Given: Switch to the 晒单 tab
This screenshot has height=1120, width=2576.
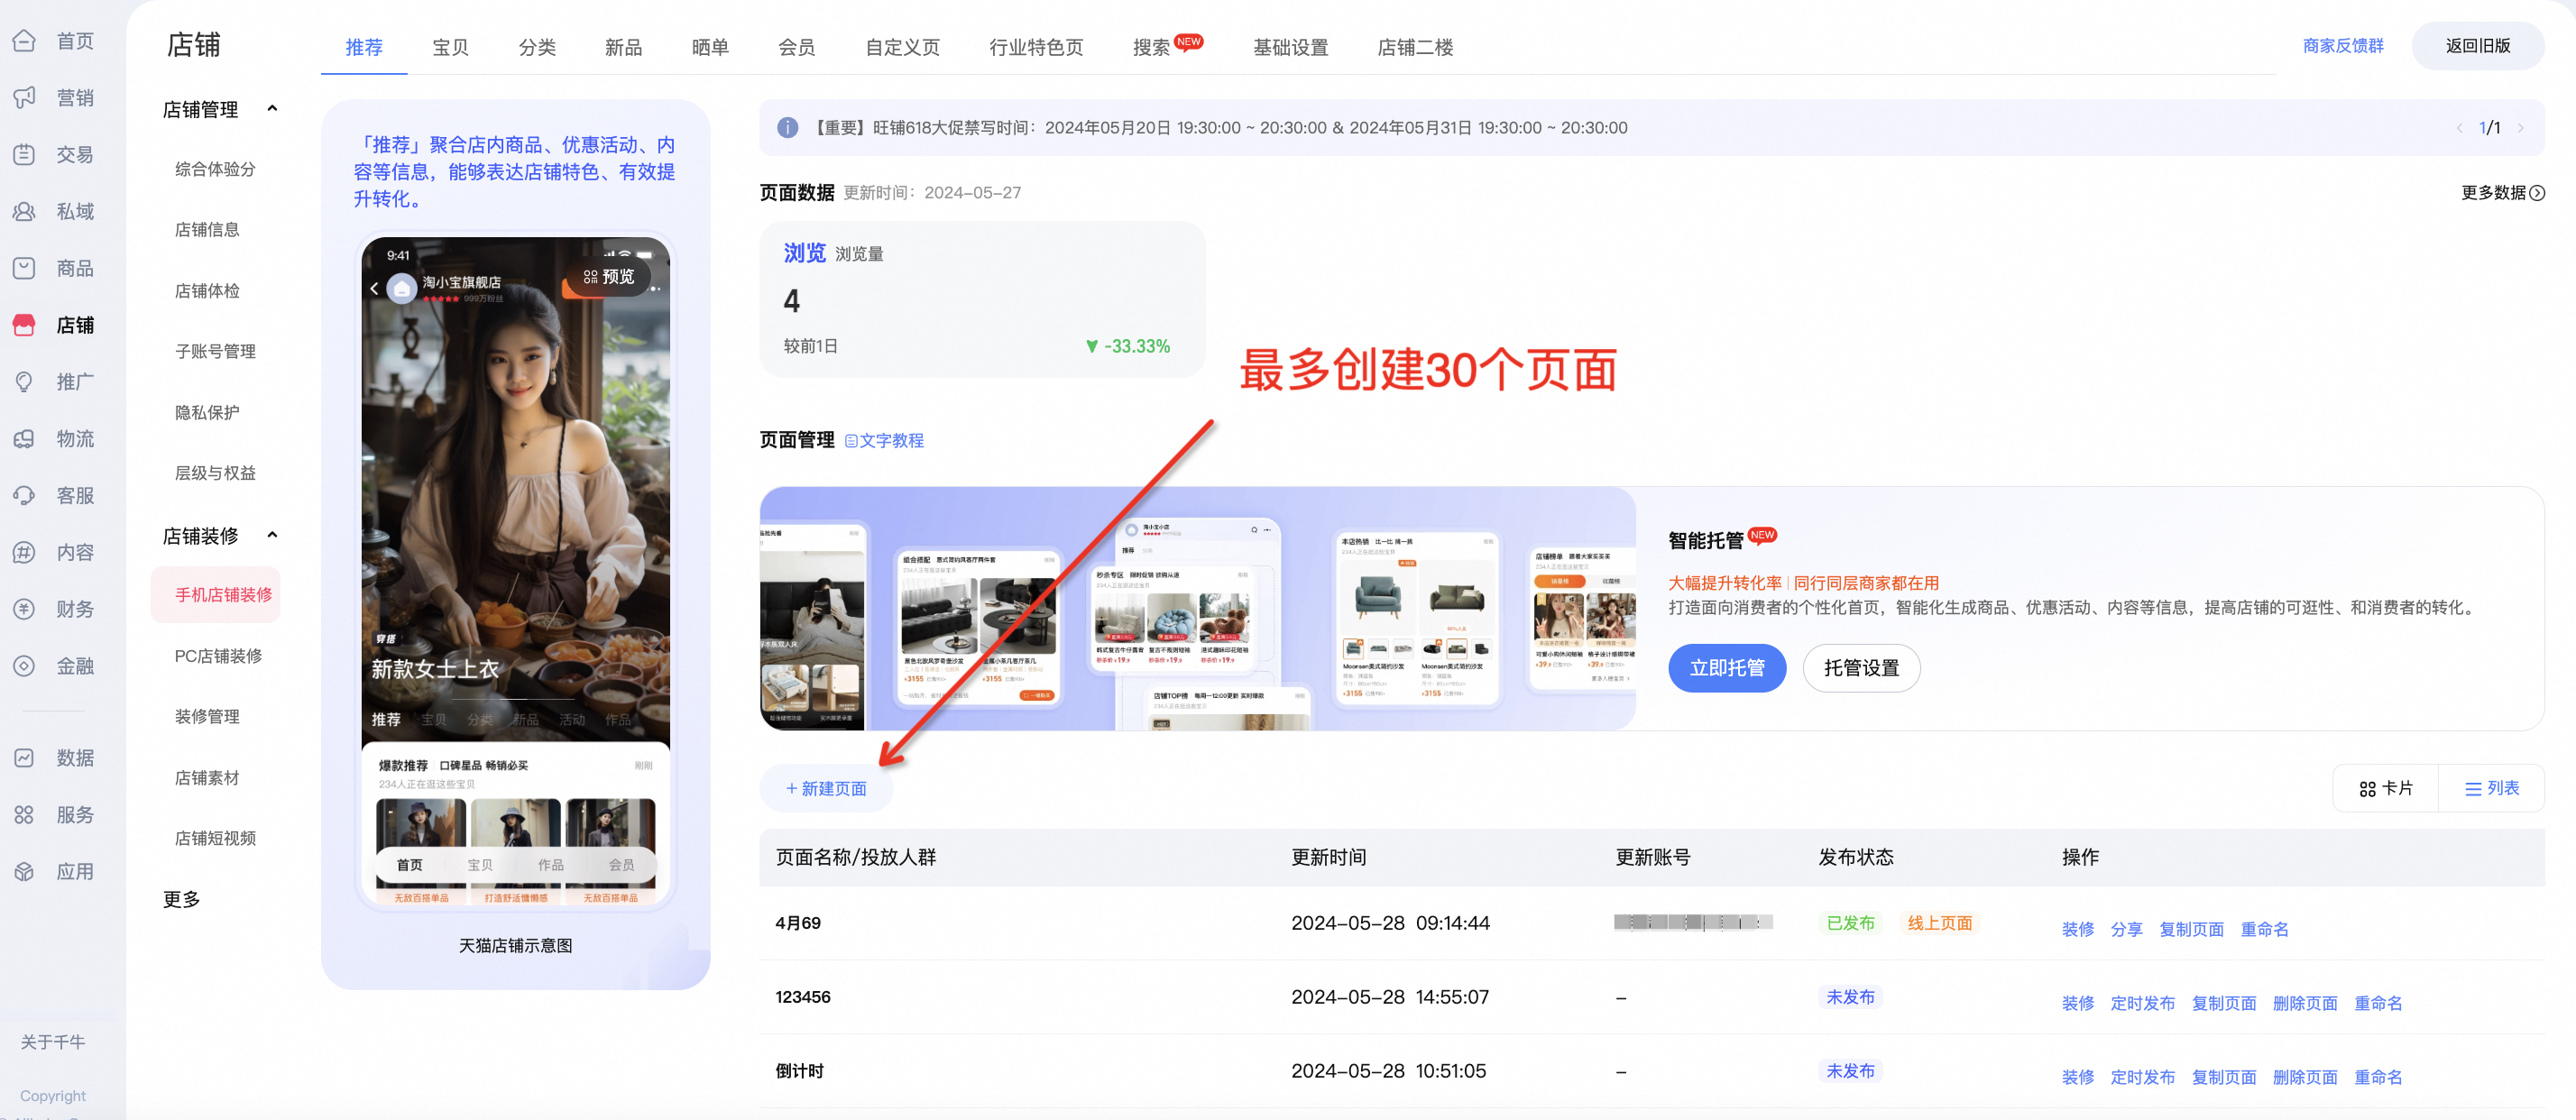Looking at the screenshot, I should pyautogui.click(x=710, y=47).
